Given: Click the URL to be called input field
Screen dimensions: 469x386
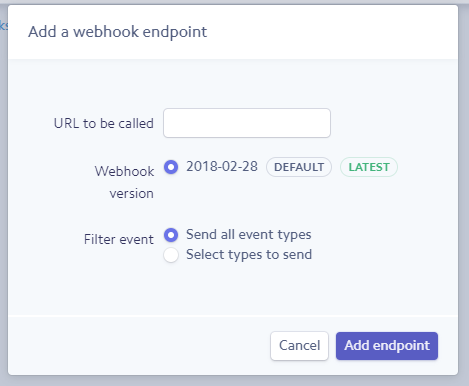Looking at the screenshot, I should pos(247,123).
